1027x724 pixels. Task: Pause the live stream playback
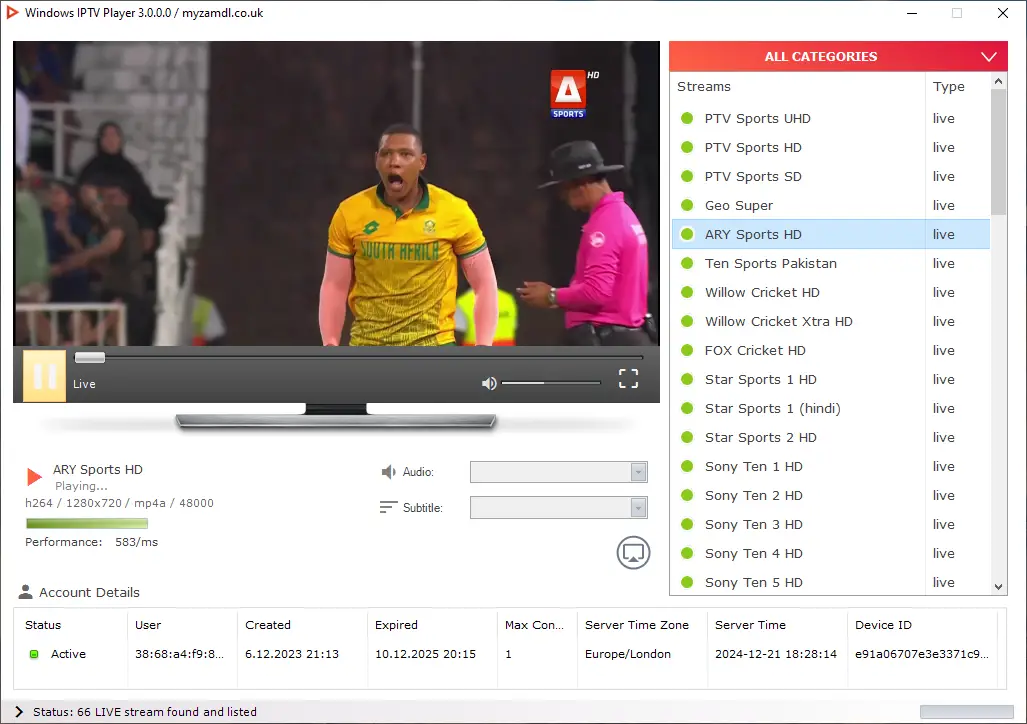click(45, 375)
